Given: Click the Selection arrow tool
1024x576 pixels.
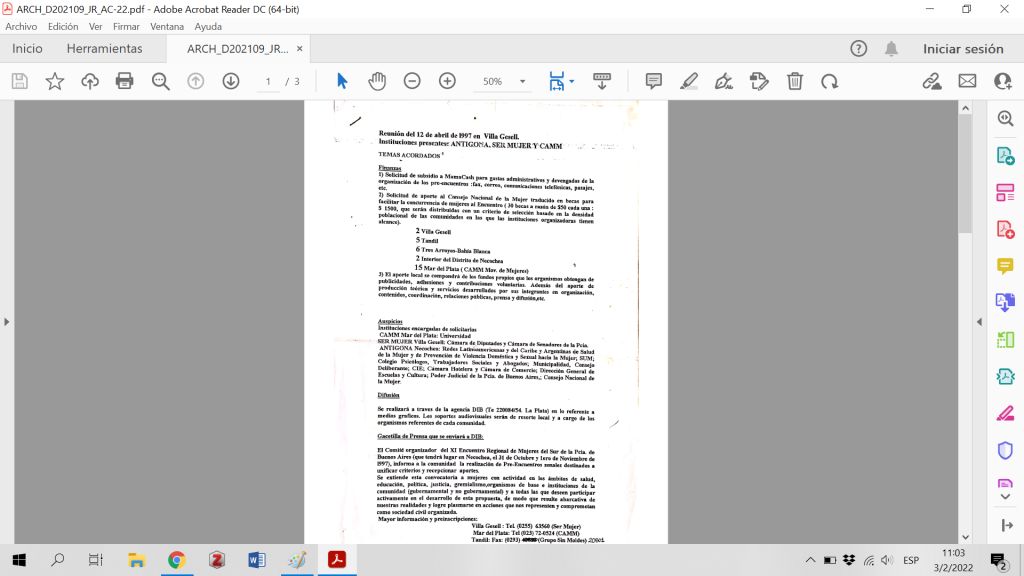Looking at the screenshot, I should tap(342, 81).
